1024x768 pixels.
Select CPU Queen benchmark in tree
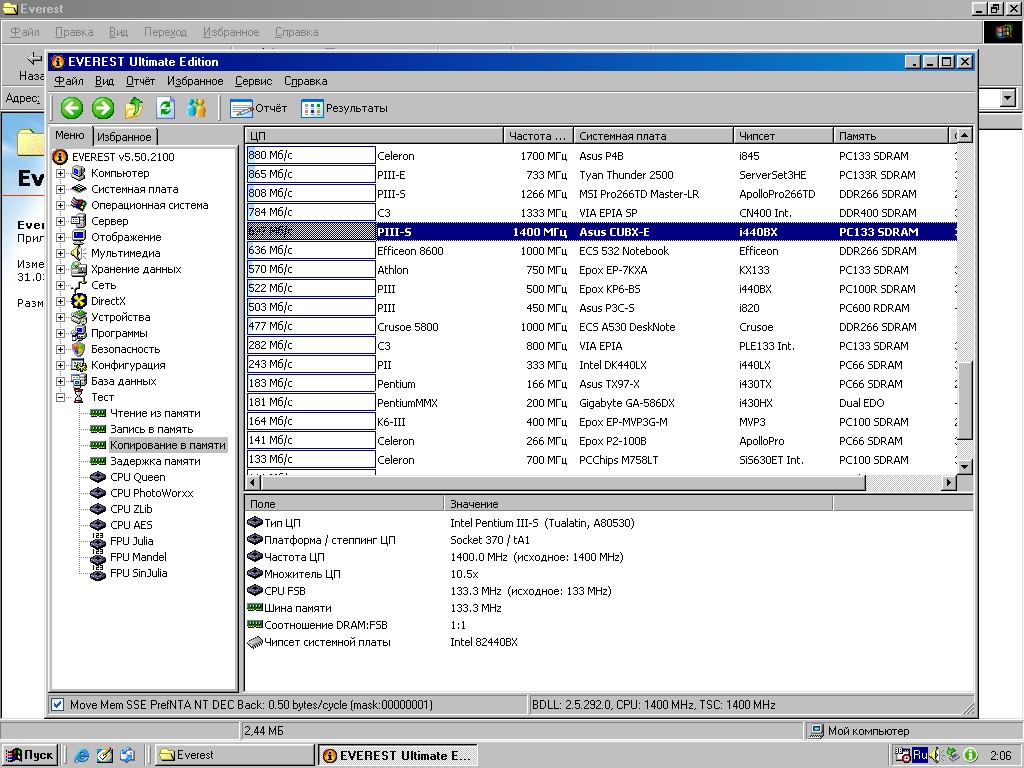[137, 477]
